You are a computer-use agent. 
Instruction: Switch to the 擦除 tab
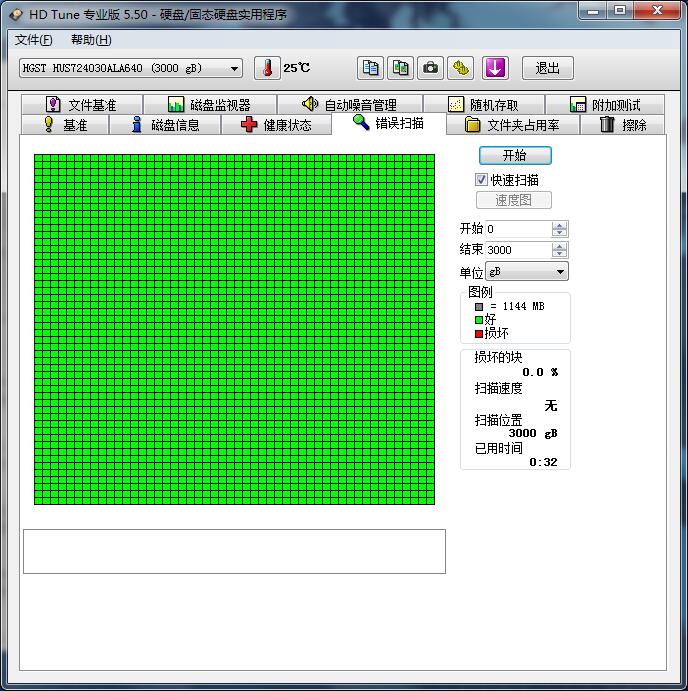[623, 125]
